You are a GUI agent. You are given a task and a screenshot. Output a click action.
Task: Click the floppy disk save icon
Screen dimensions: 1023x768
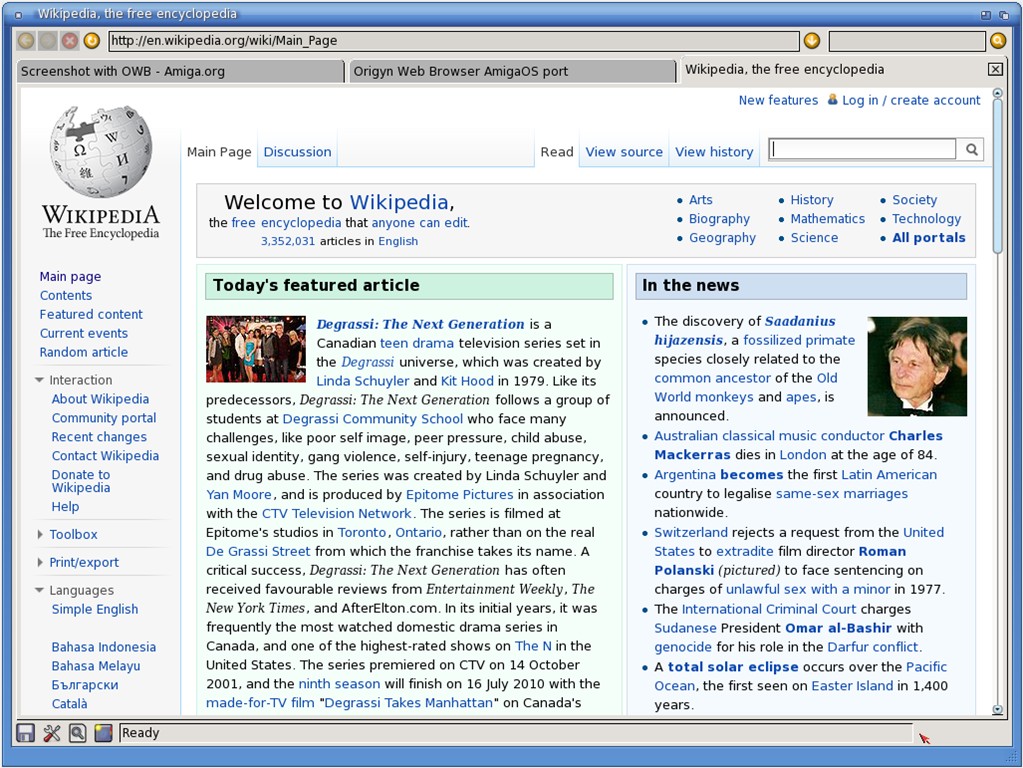pyautogui.click(x=25, y=733)
